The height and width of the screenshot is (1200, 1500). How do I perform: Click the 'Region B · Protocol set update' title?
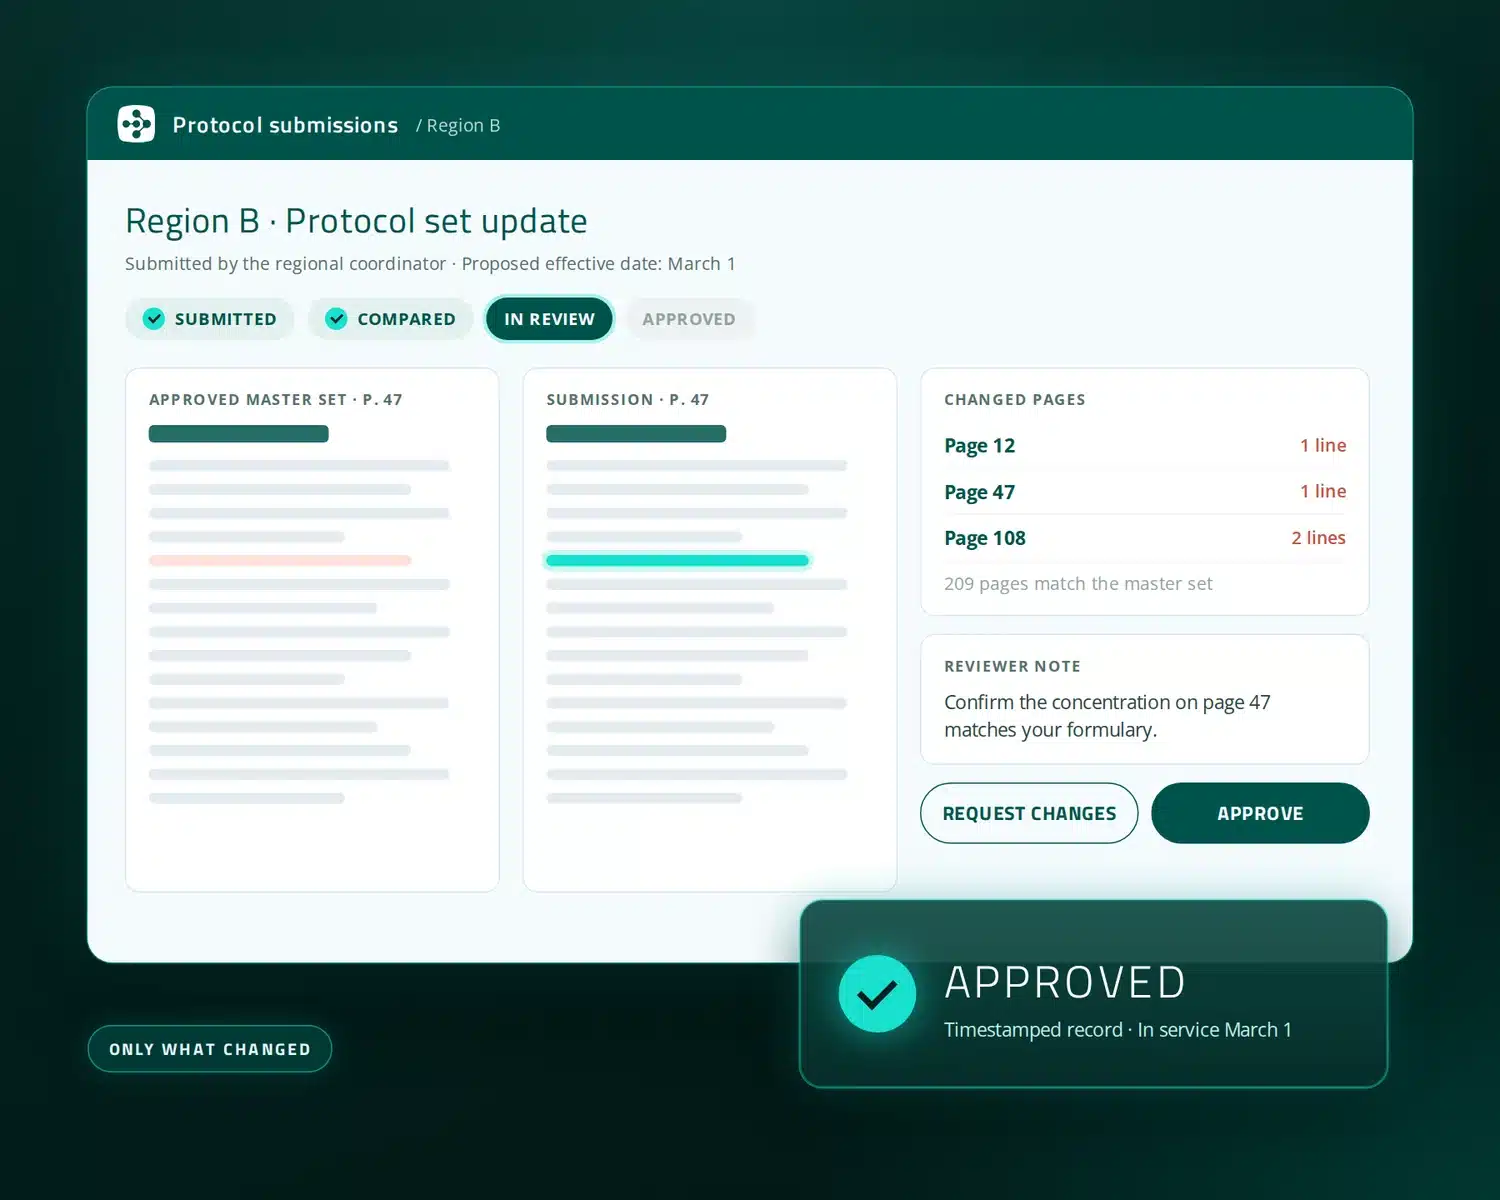pos(356,221)
